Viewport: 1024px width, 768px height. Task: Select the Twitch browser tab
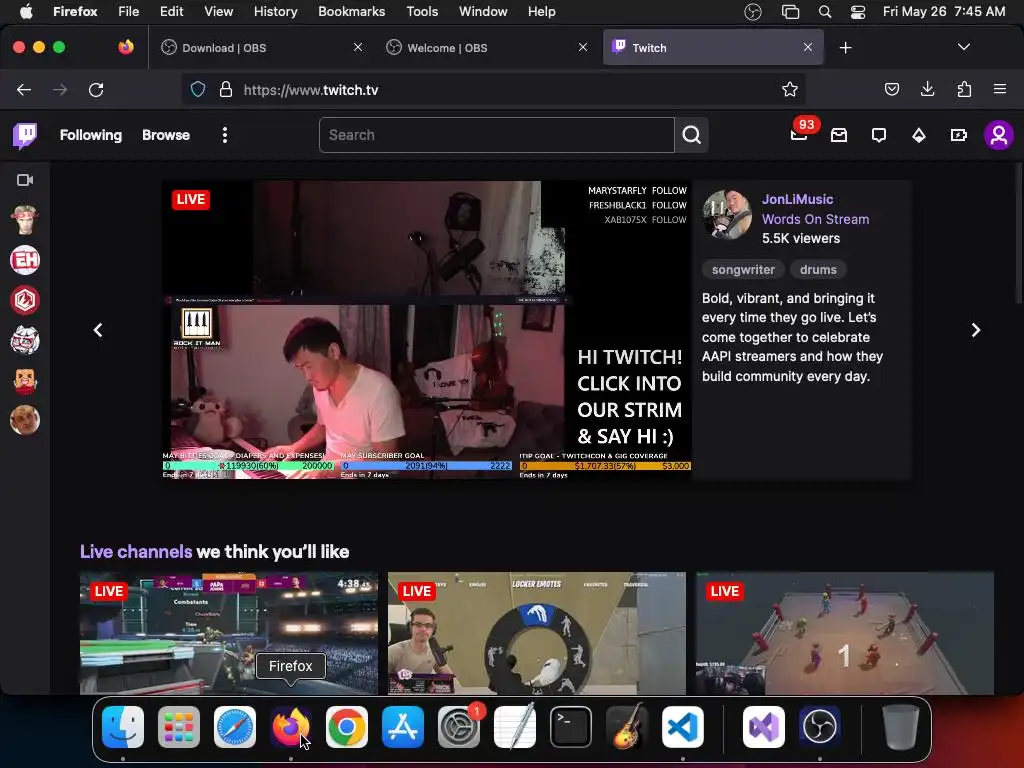click(713, 48)
